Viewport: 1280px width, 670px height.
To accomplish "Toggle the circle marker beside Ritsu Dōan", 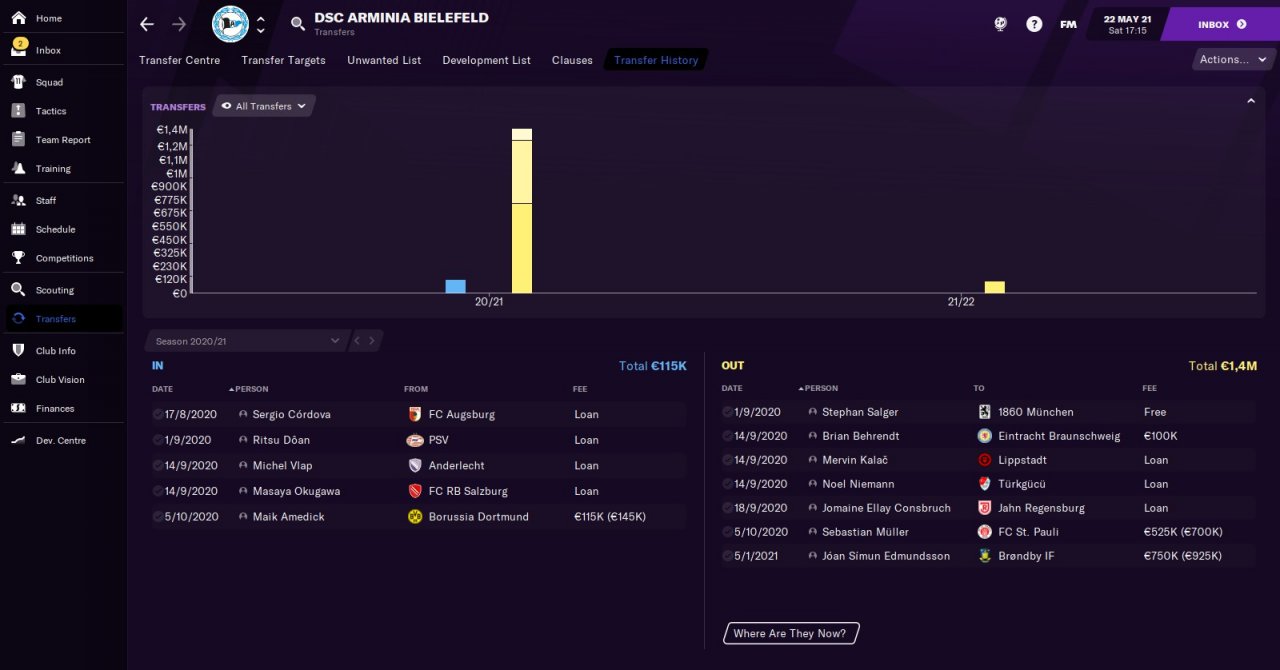I will (x=158, y=440).
